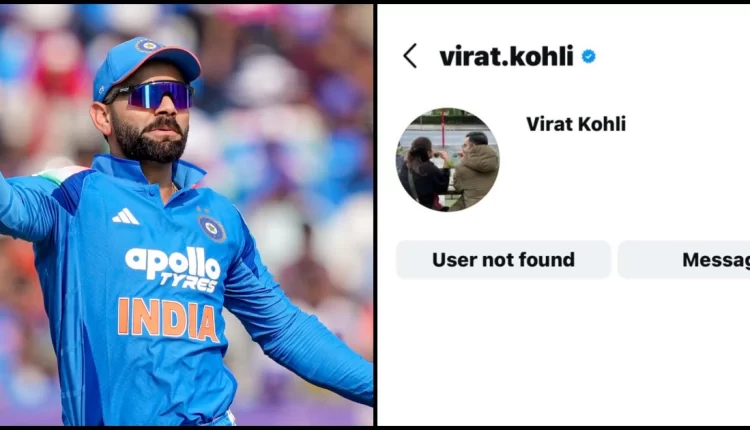750x430 pixels.
Task: Tap the back arrow icon
Action: (x=410, y=56)
